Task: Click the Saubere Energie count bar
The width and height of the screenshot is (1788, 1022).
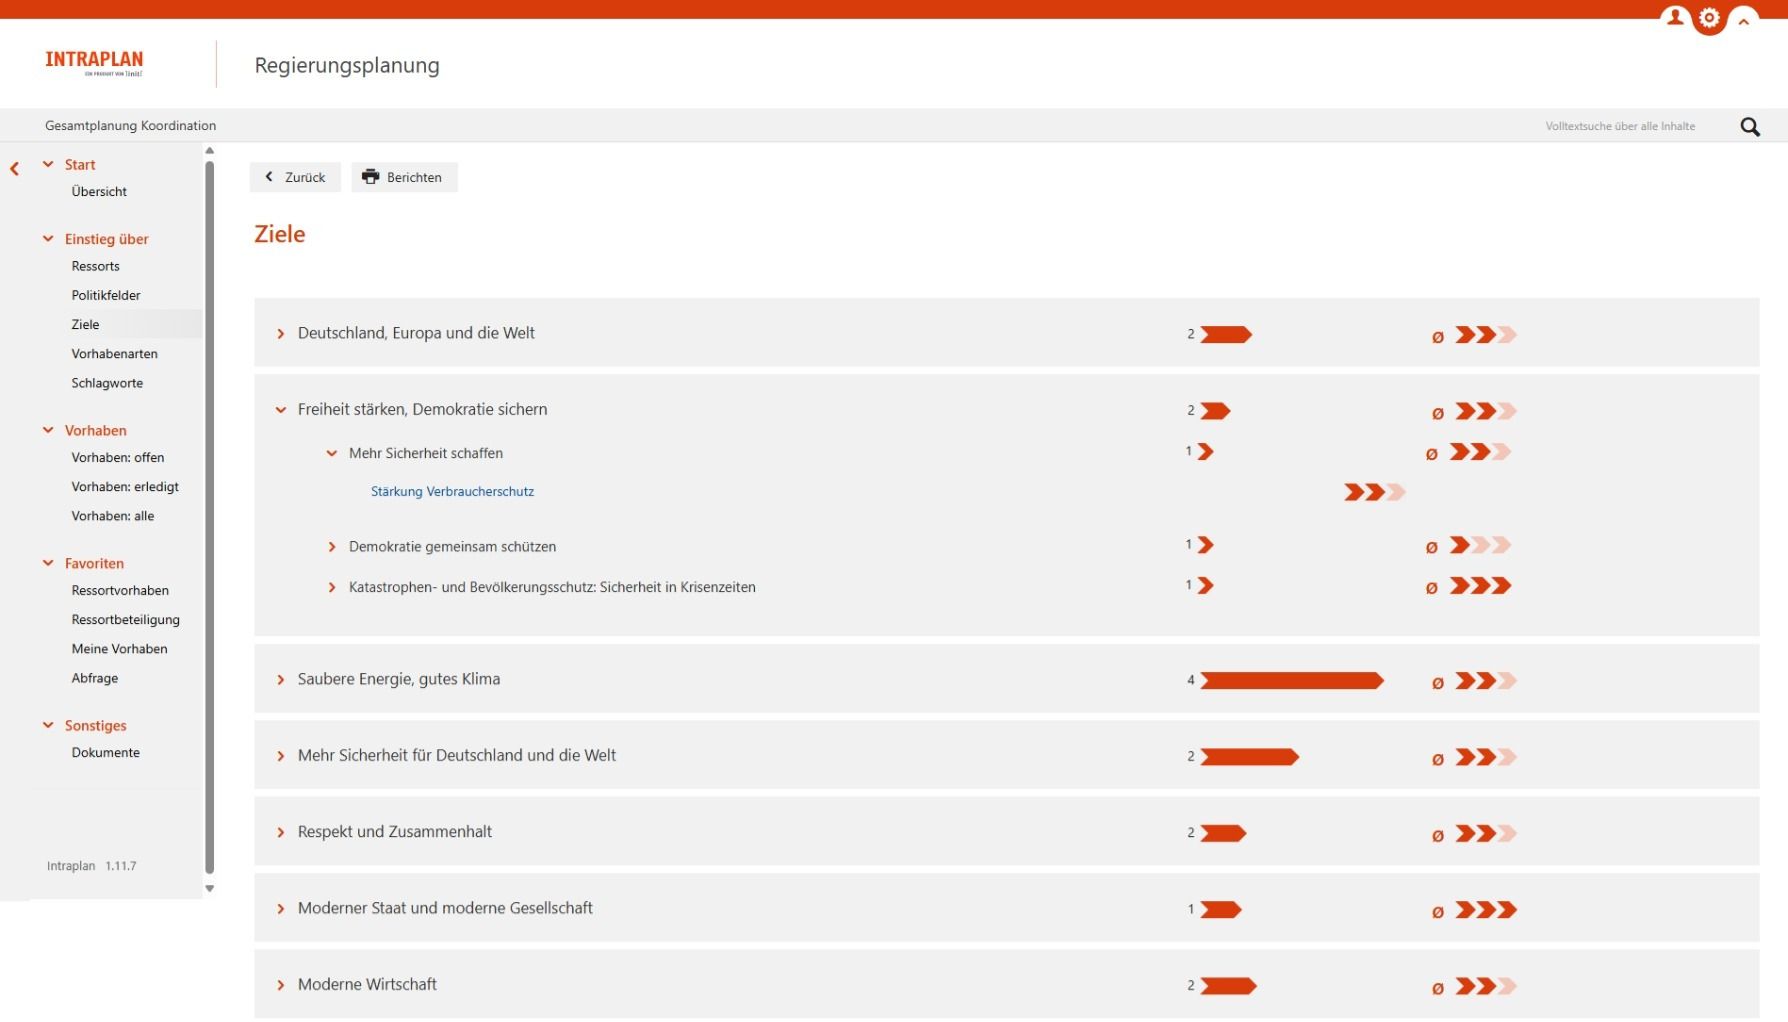Action: (1291, 681)
